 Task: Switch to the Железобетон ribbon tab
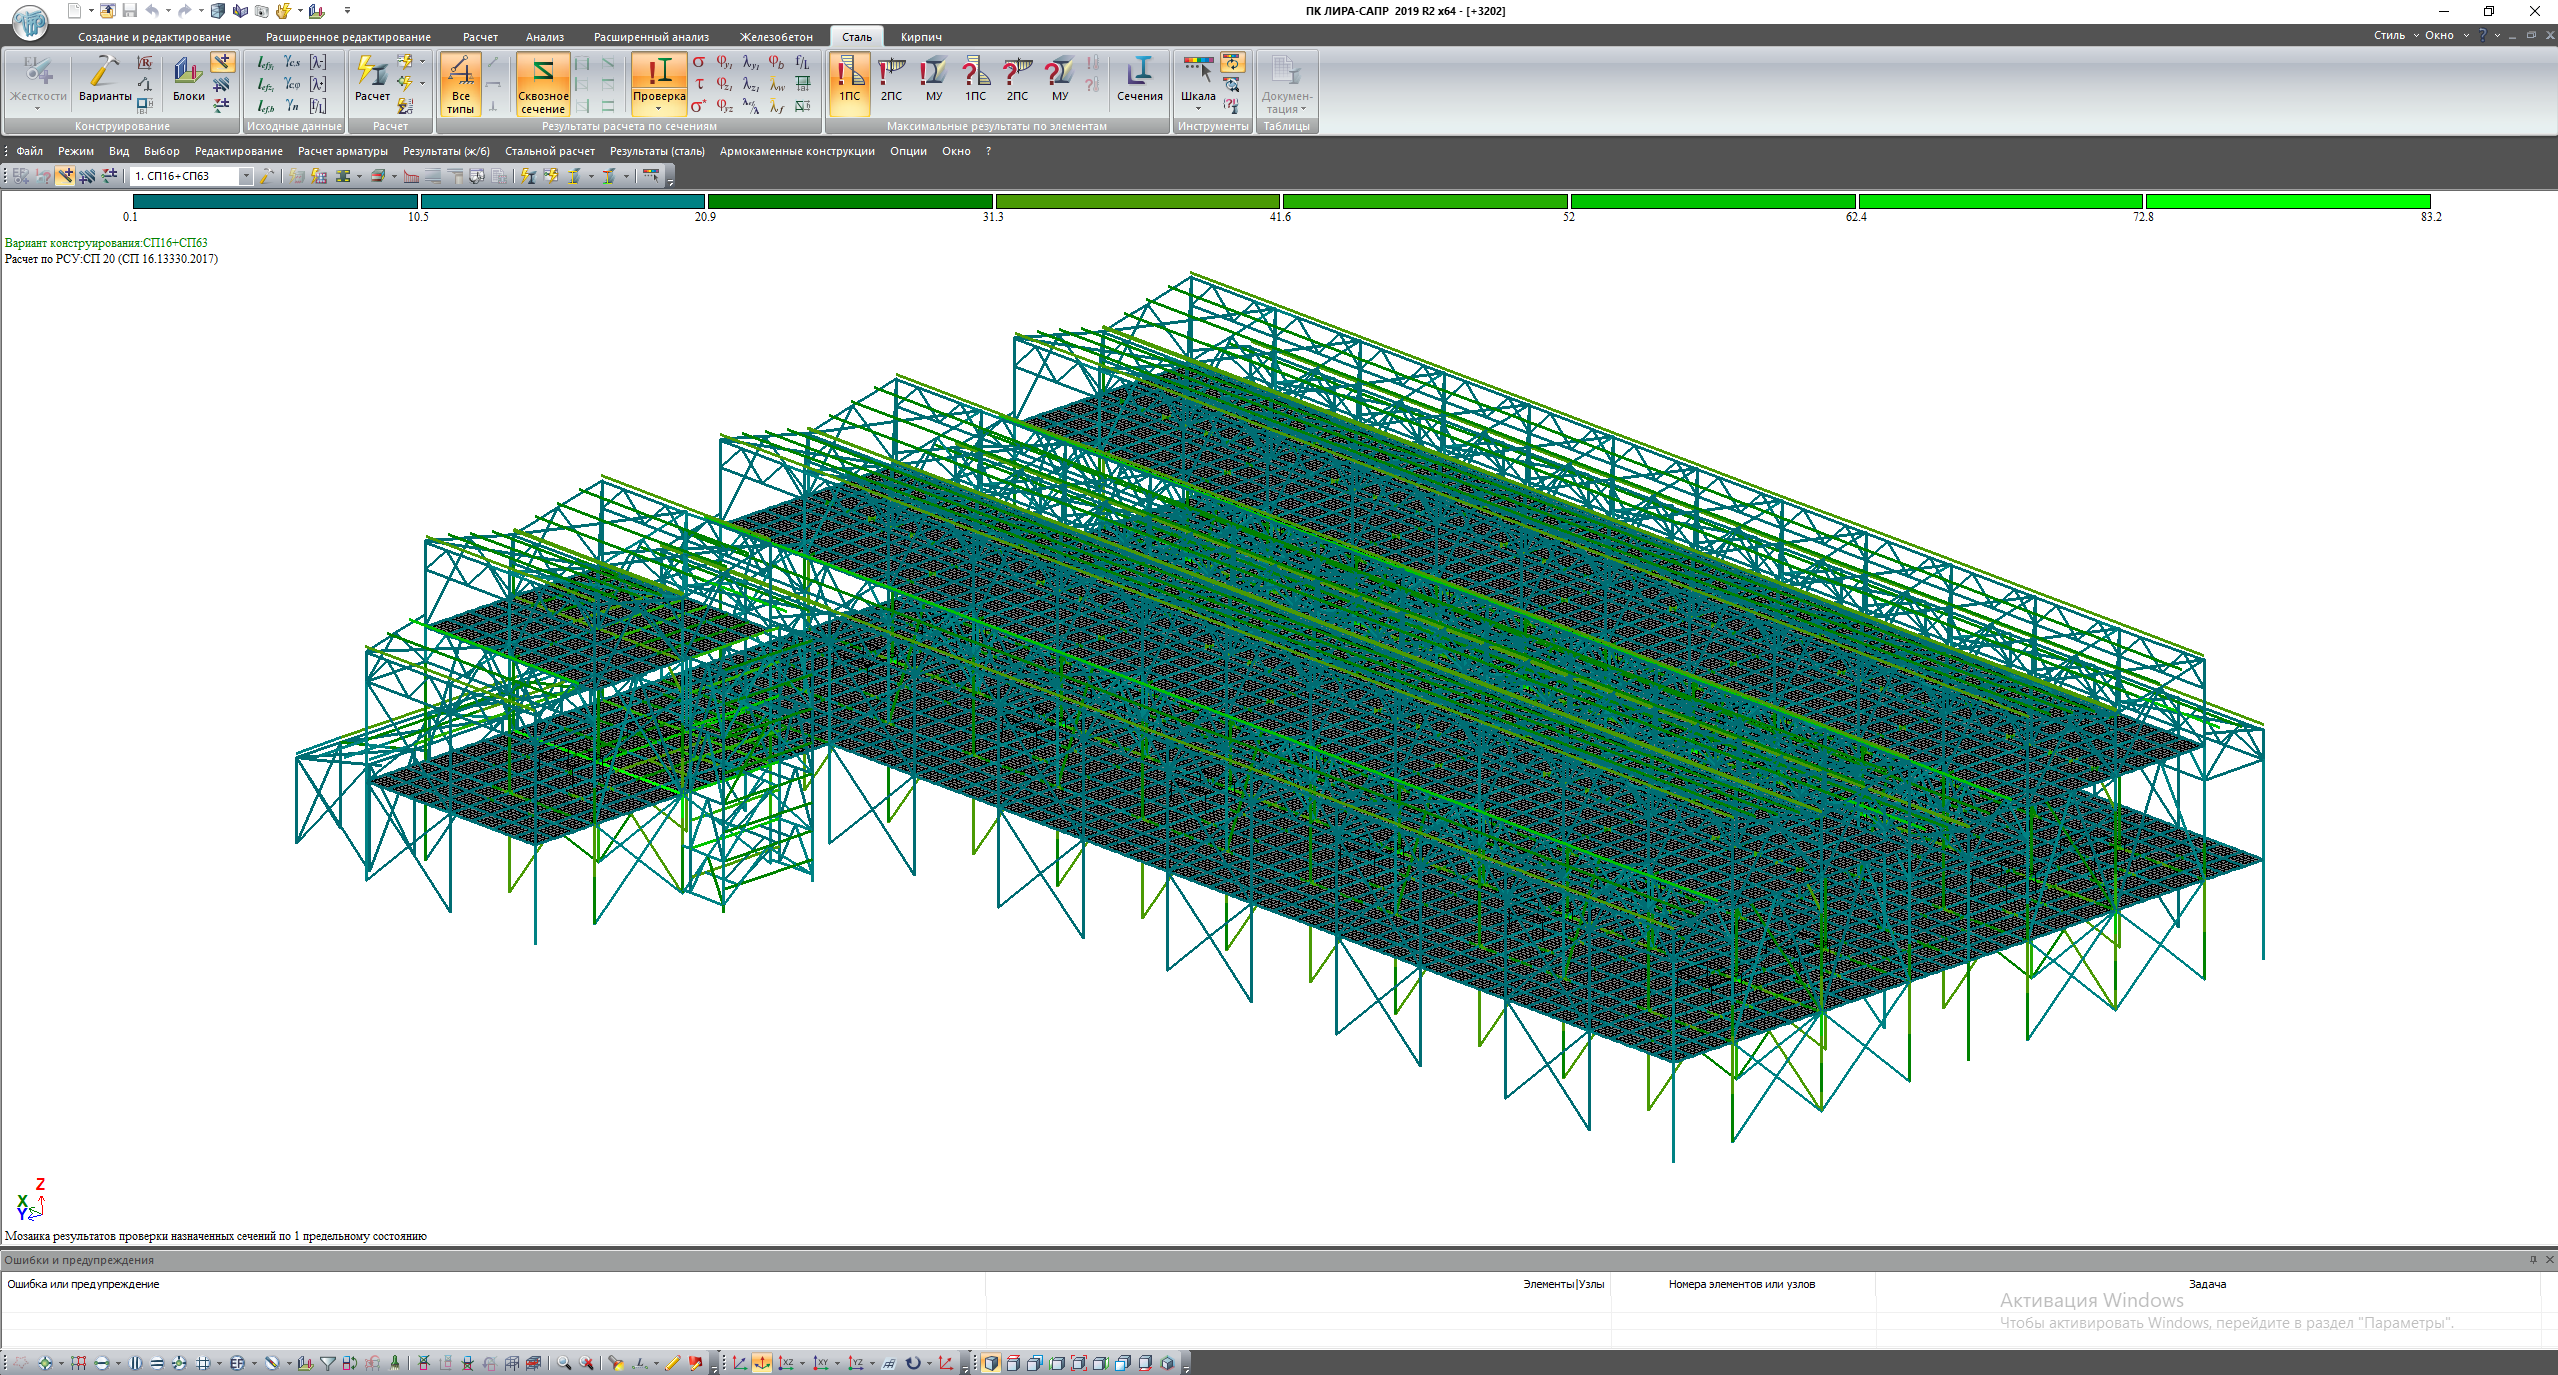(x=775, y=37)
